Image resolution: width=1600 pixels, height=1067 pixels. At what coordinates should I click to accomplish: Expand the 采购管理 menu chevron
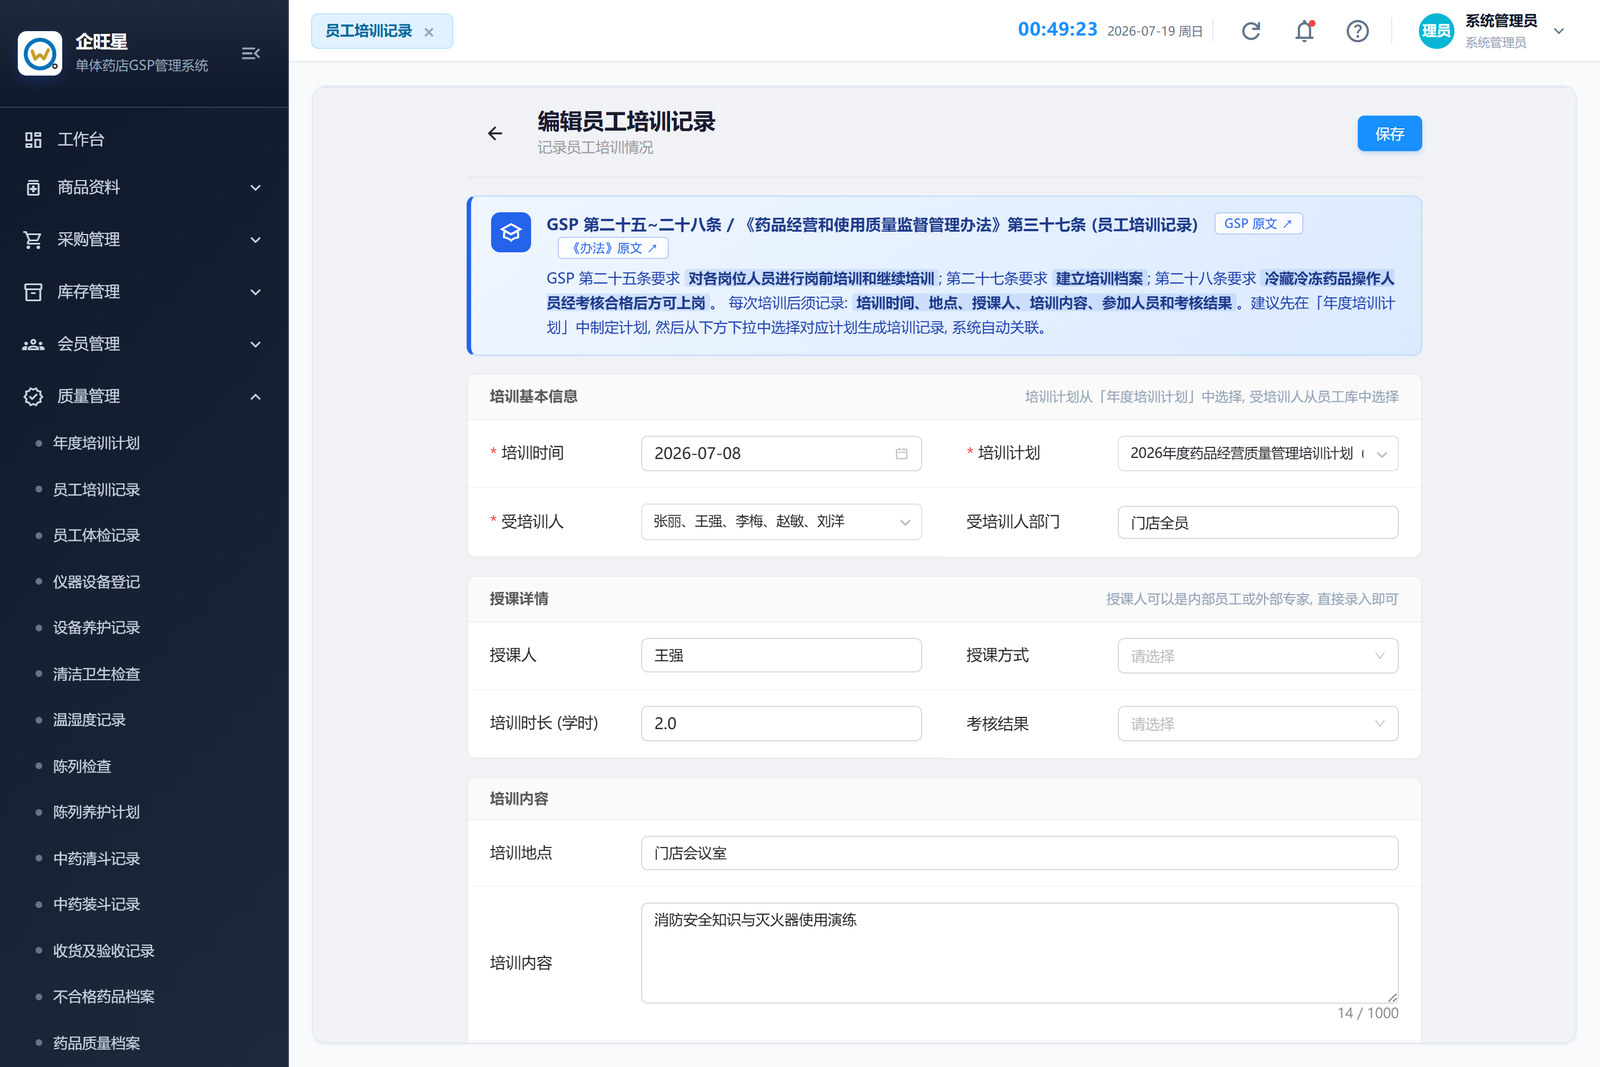[x=256, y=240]
